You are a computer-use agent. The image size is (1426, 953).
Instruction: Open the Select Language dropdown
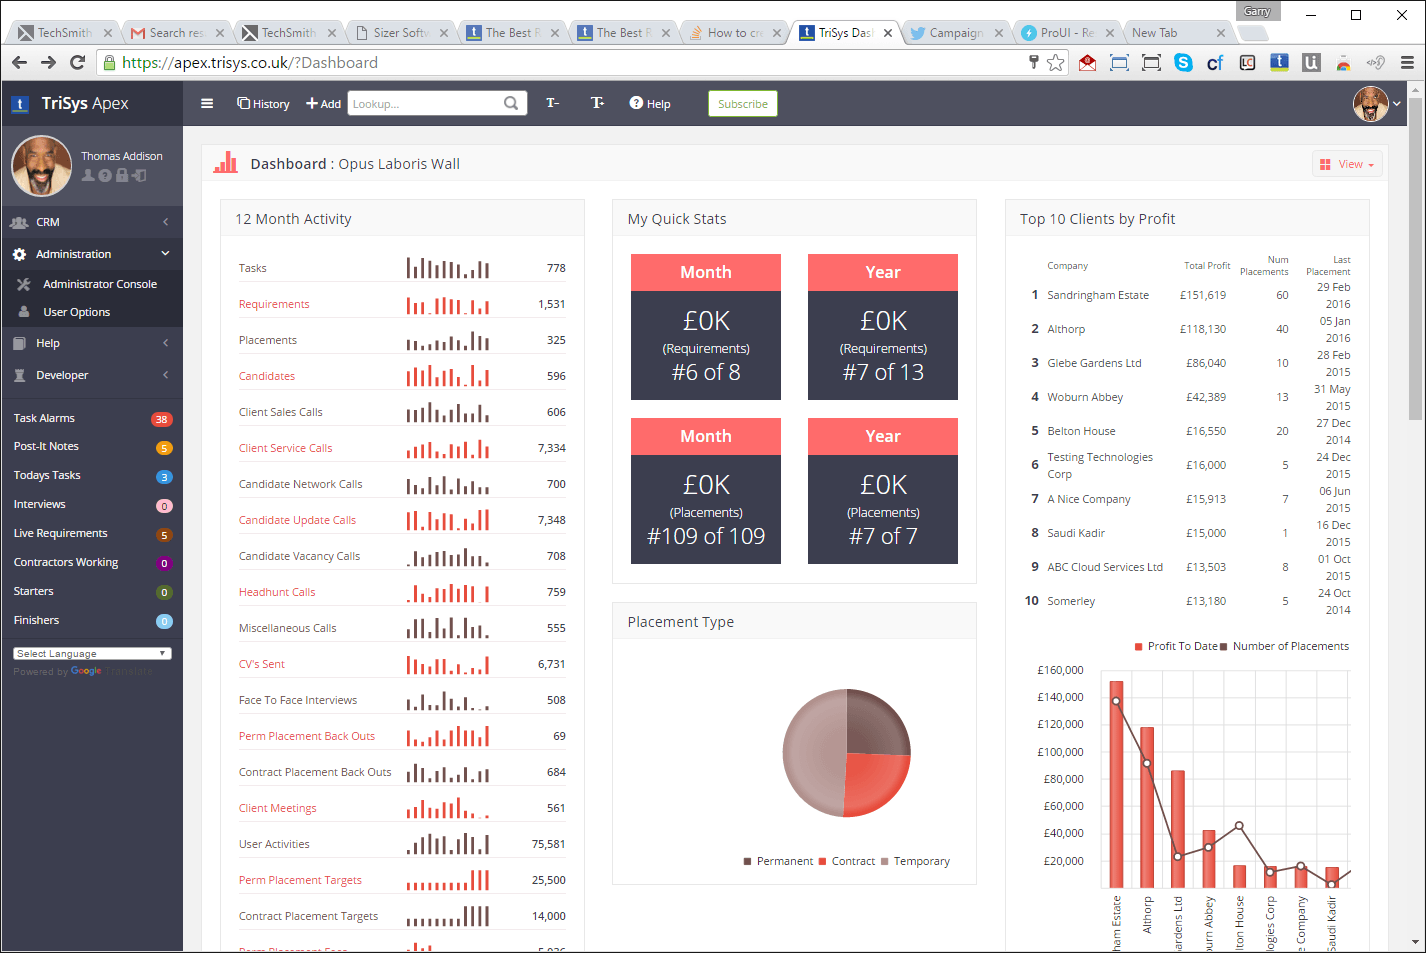92,653
